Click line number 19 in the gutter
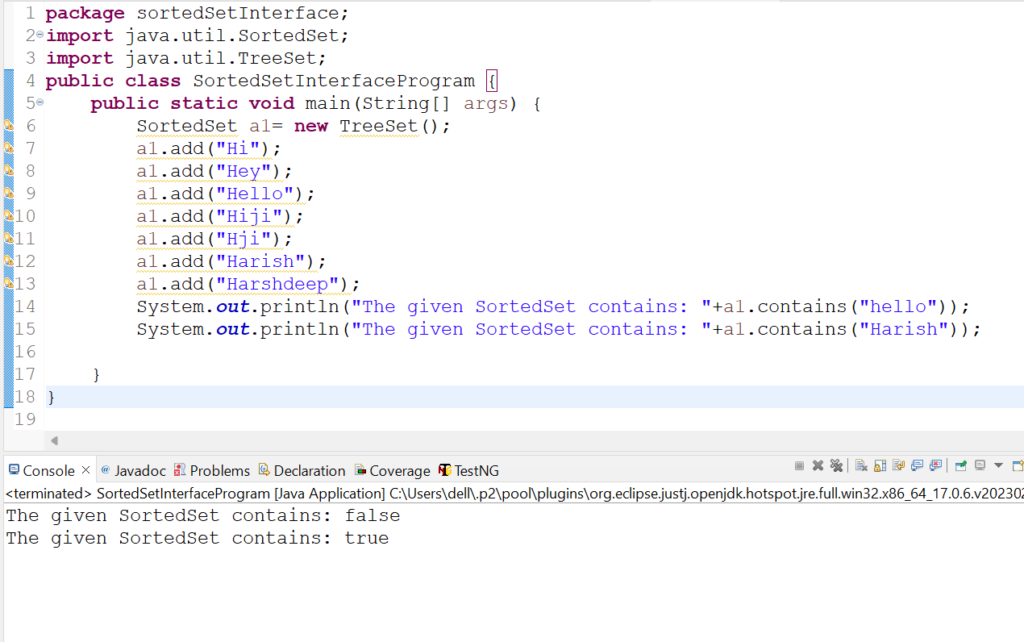Viewport: 1024px width, 642px height. click(25, 419)
